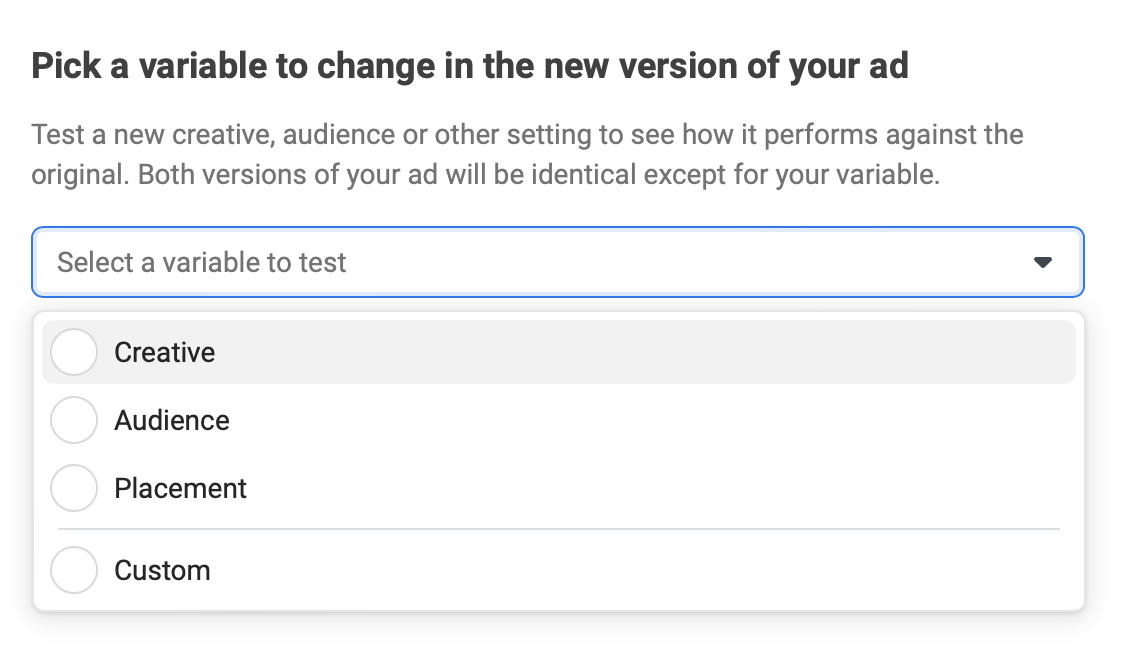The width and height of the screenshot is (1136, 662).
Task: Select the Placement radio circle
Action: point(74,488)
